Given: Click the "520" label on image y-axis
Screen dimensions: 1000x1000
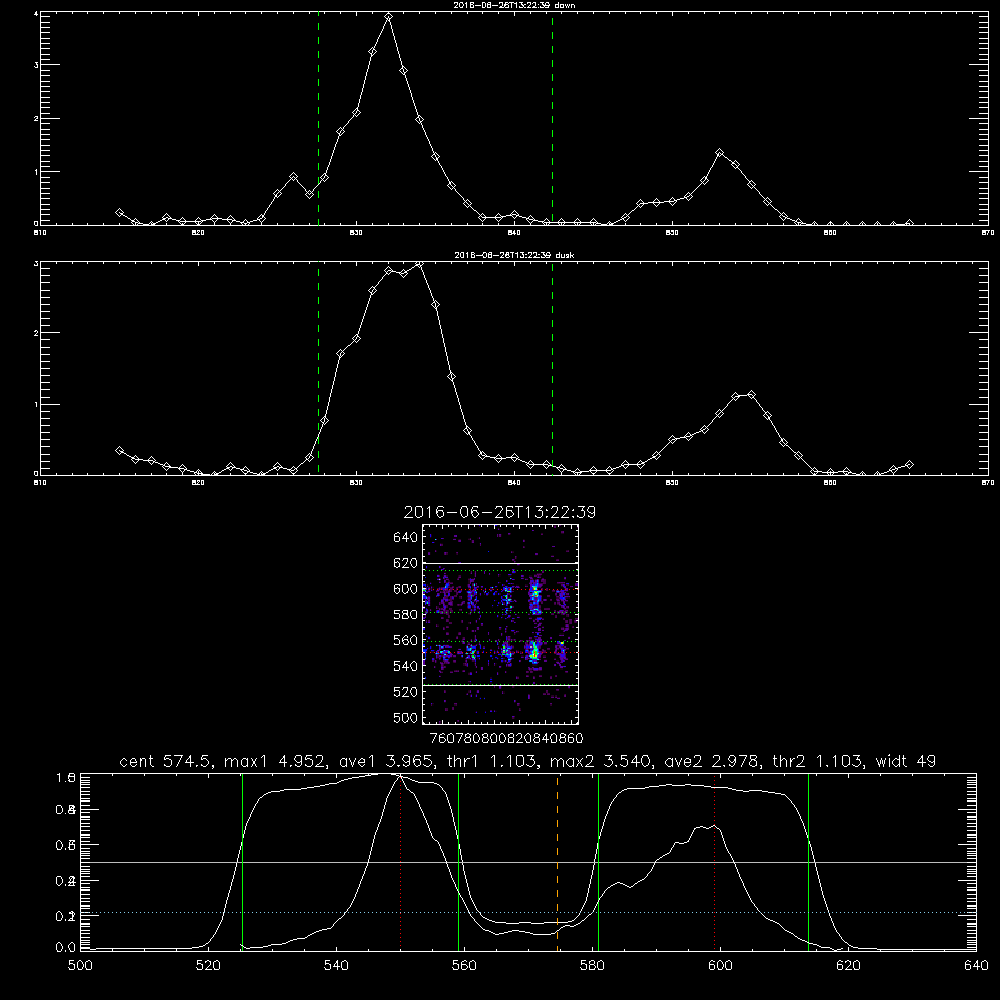Looking at the screenshot, I should pyautogui.click(x=405, y=692).
